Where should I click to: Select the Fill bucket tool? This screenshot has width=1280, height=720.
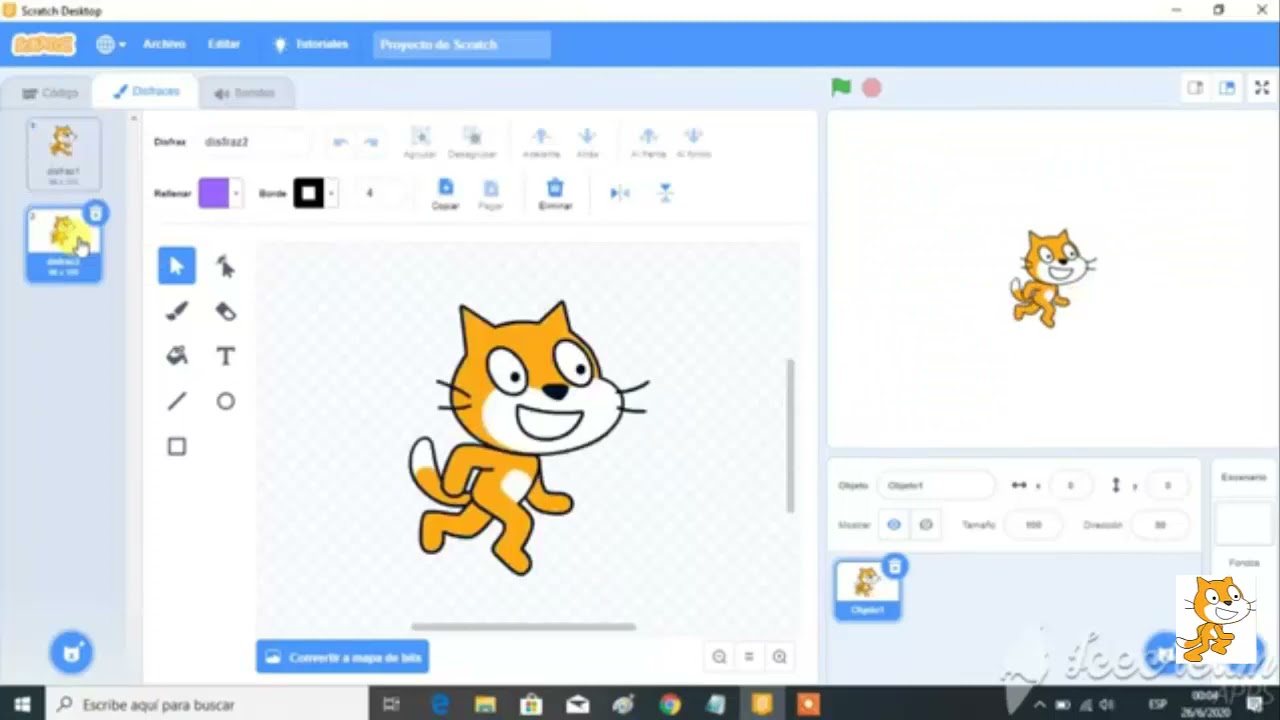click(177, 356)
